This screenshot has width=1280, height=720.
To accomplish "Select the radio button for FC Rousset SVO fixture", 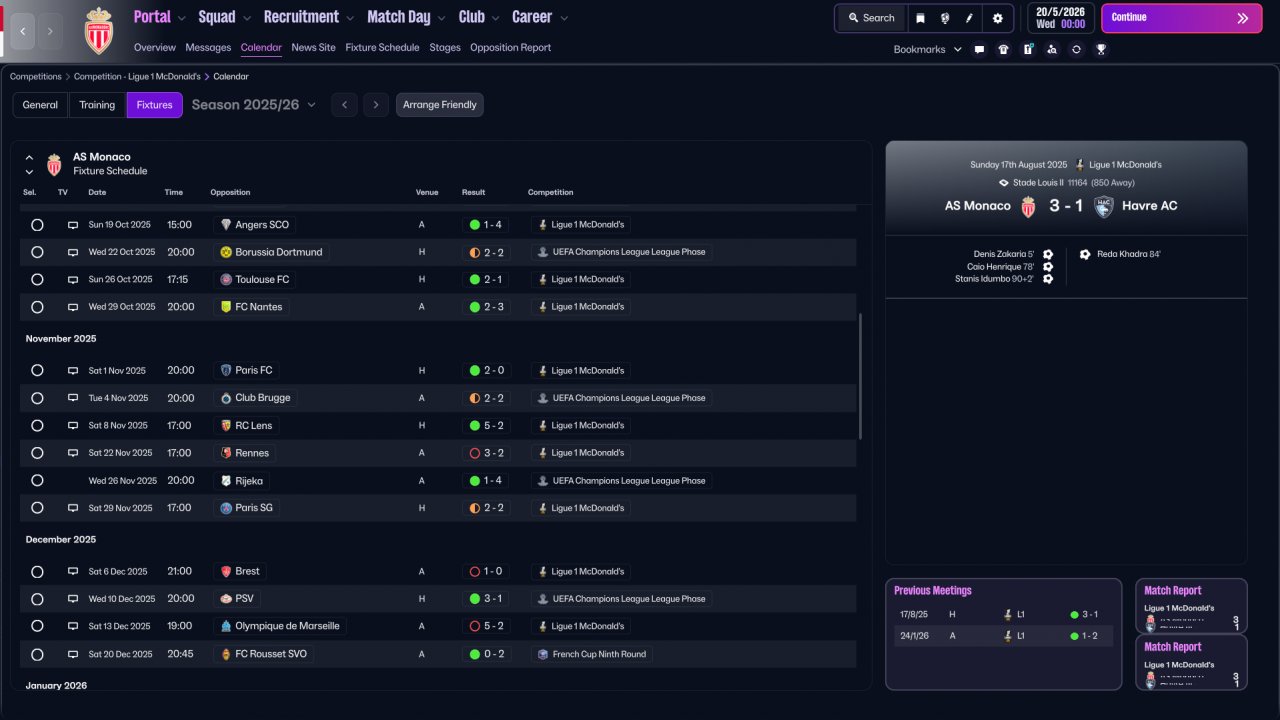I will coord(37,654).
